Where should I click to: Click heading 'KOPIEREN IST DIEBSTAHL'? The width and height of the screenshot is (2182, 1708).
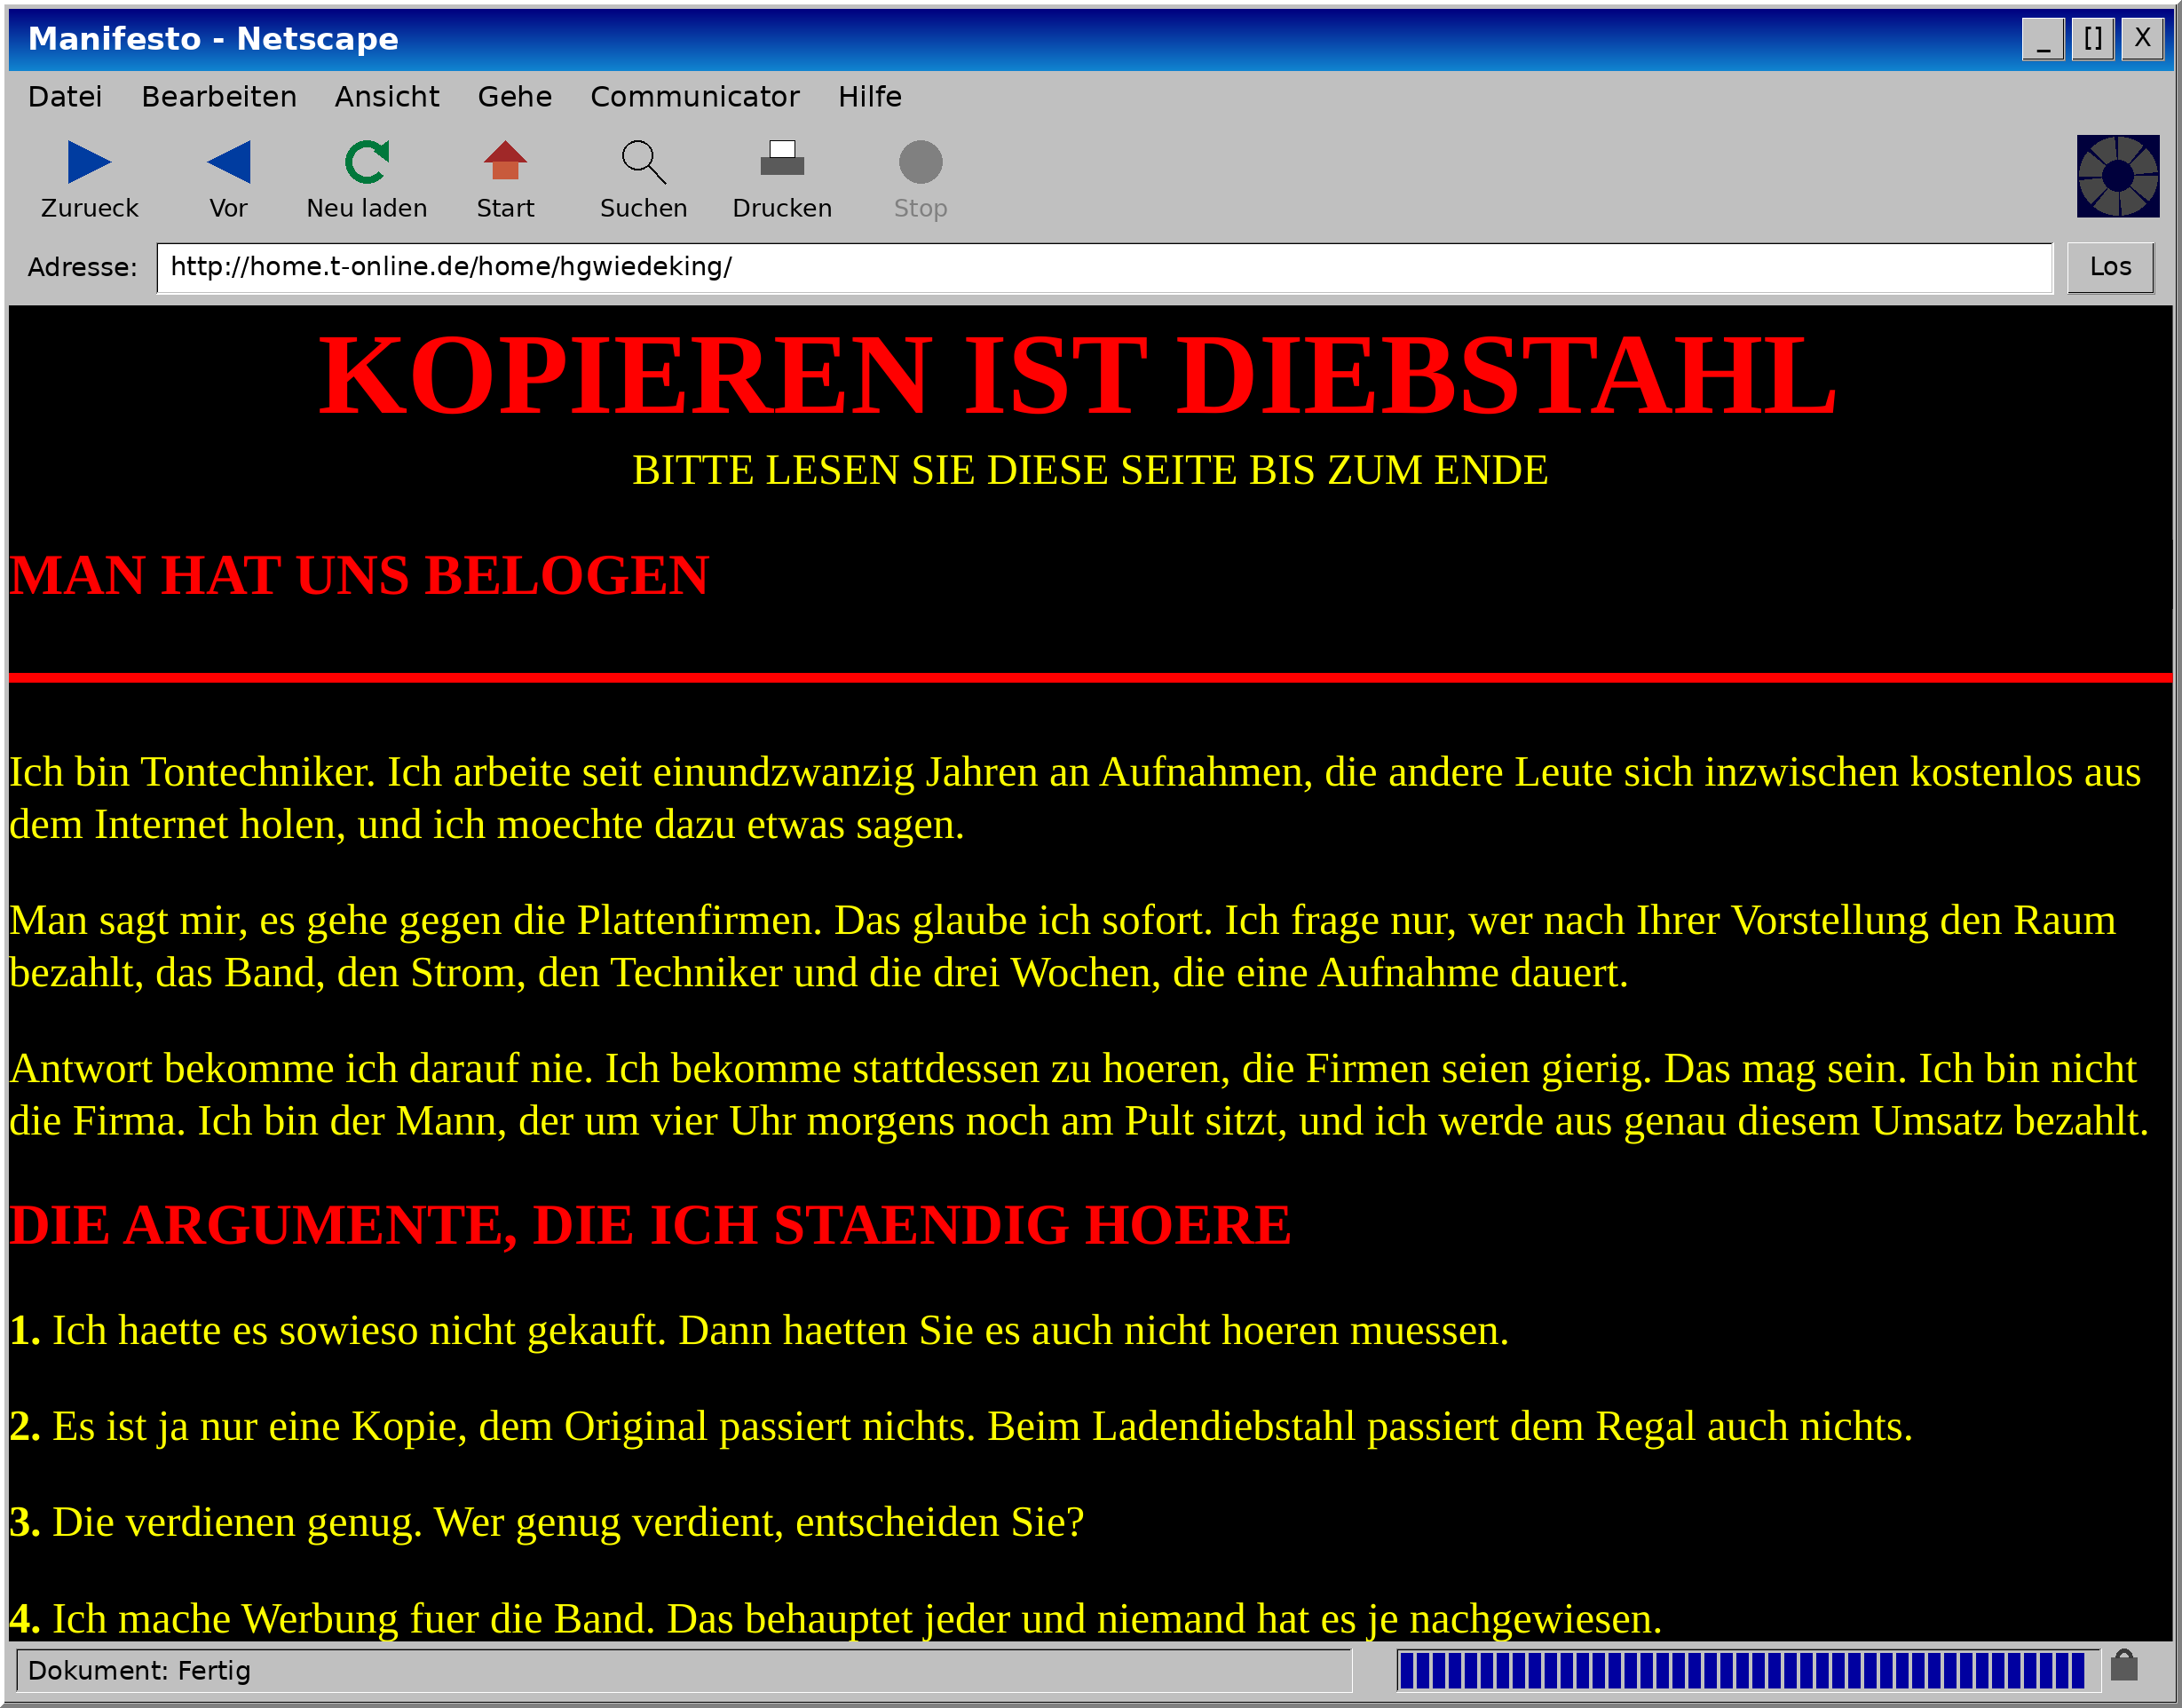pos(1078,375)
